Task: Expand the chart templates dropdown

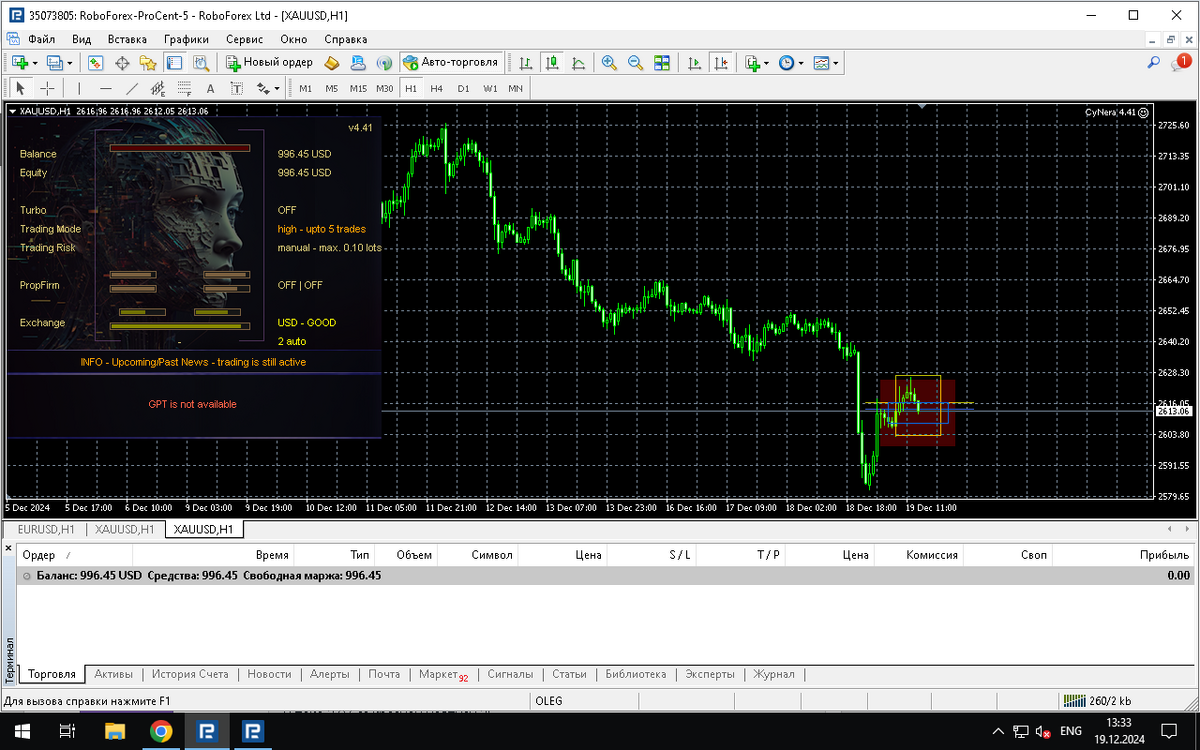Action: coord(836,62)
